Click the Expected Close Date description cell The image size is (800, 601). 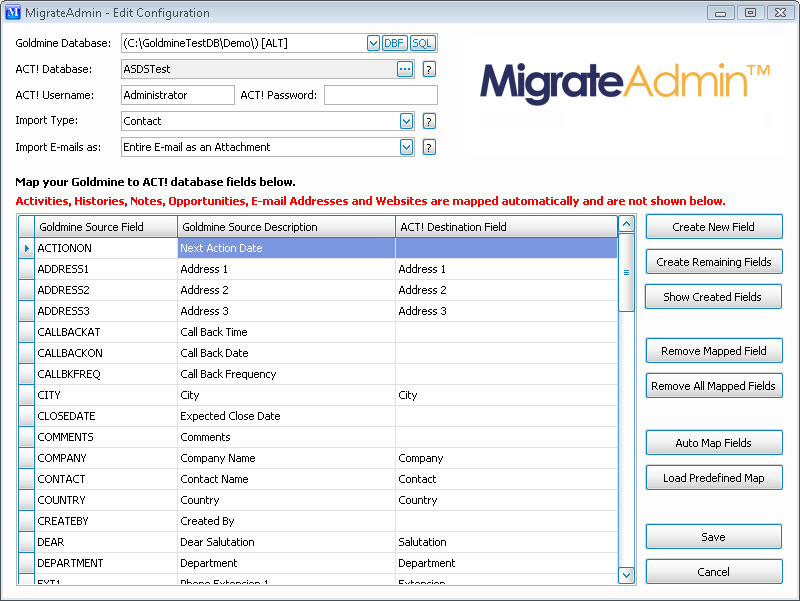(x=286, y=416)
